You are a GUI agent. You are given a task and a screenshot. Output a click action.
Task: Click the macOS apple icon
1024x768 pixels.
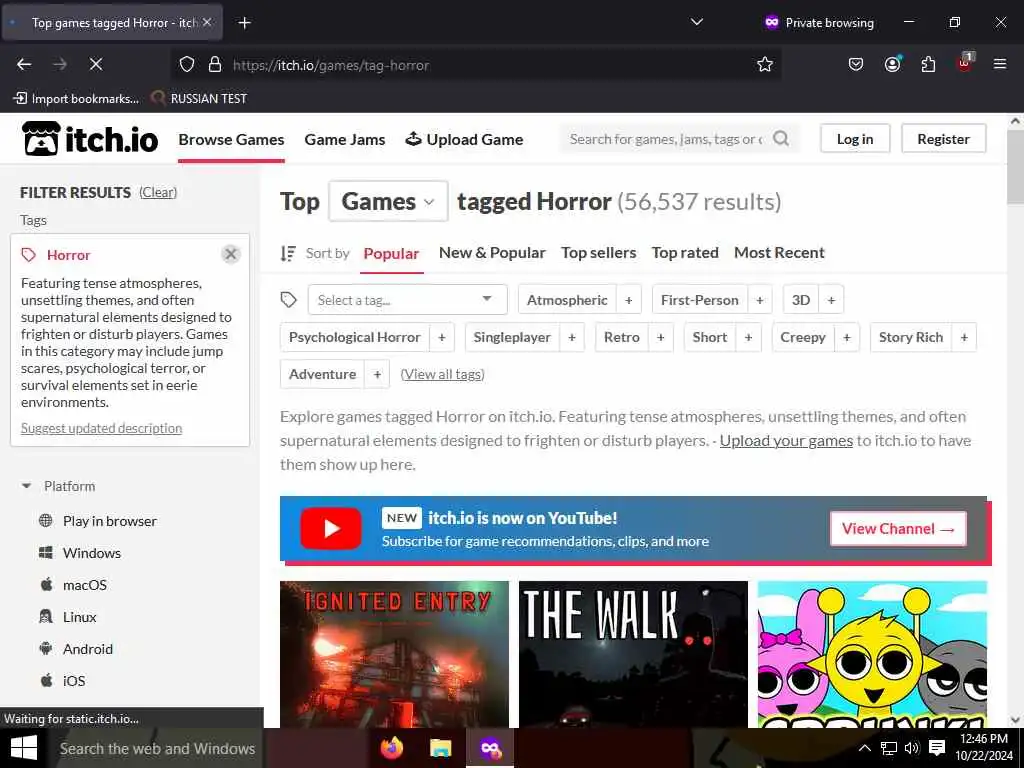(46, 584)
